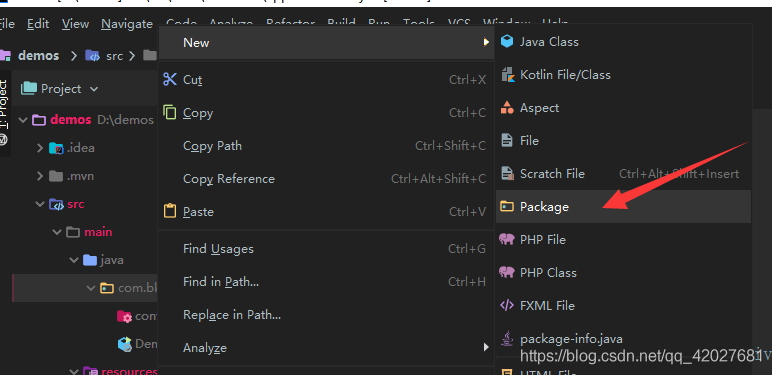Select the java folder label
Image resolution: width=772 pixels, height=375 pixels.
(x=111, y=260)
